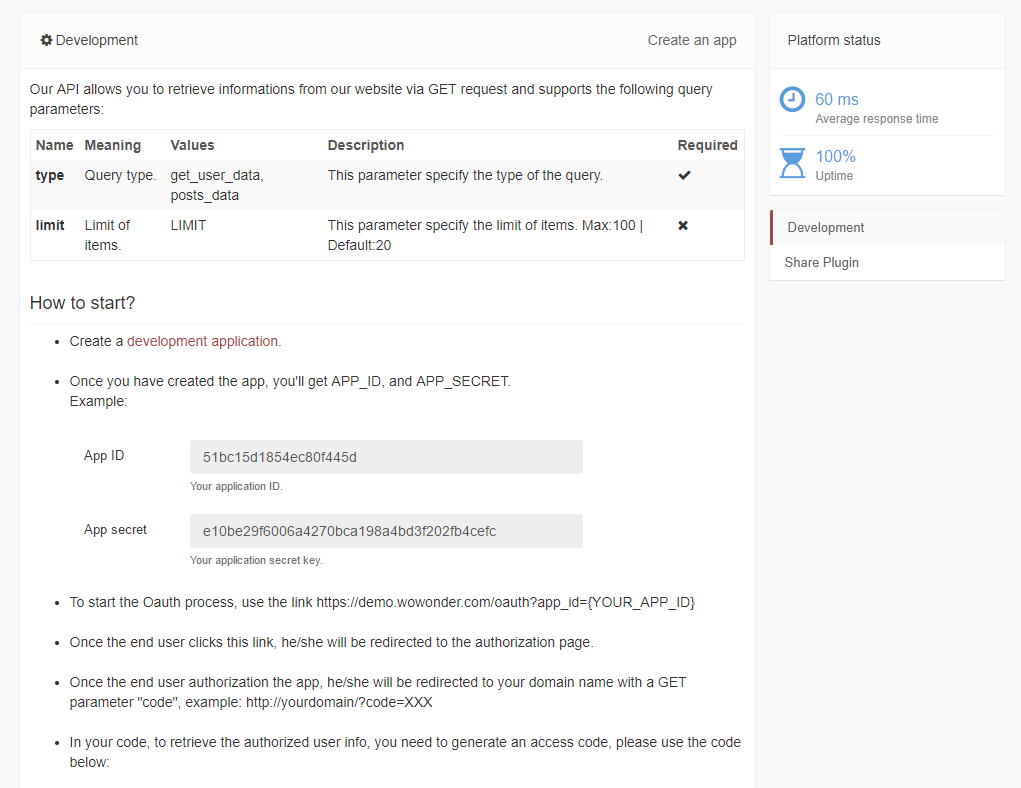Screen dimensions: 1021x788
Task: Click the How to start? heading
Action: coord(82,303)
